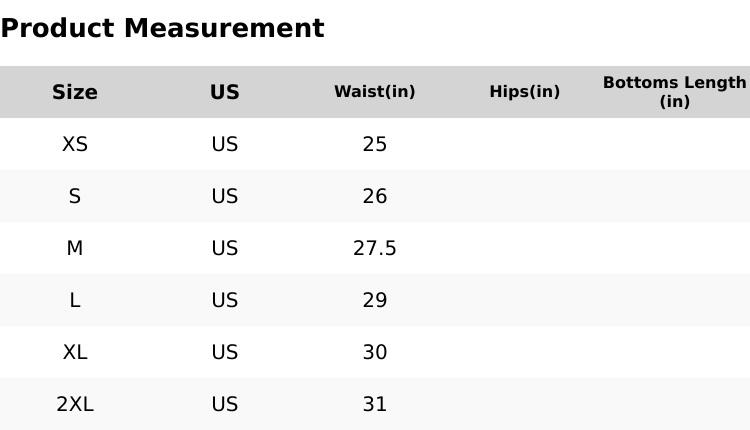
Task: Click waist value 26
Action: (375, 196)
